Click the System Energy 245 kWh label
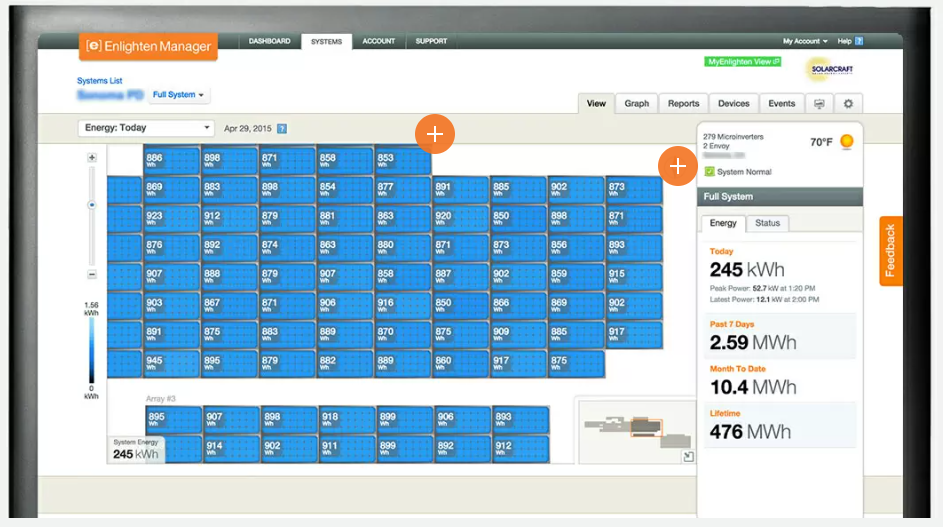The image size is (943, 527). pyautogui.click(x=136, y=450)
